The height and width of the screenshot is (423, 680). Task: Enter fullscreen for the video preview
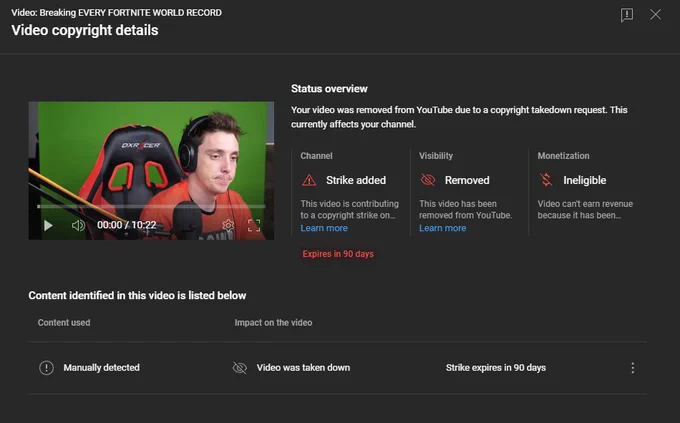pyautogui.click(x=254, y=225)
